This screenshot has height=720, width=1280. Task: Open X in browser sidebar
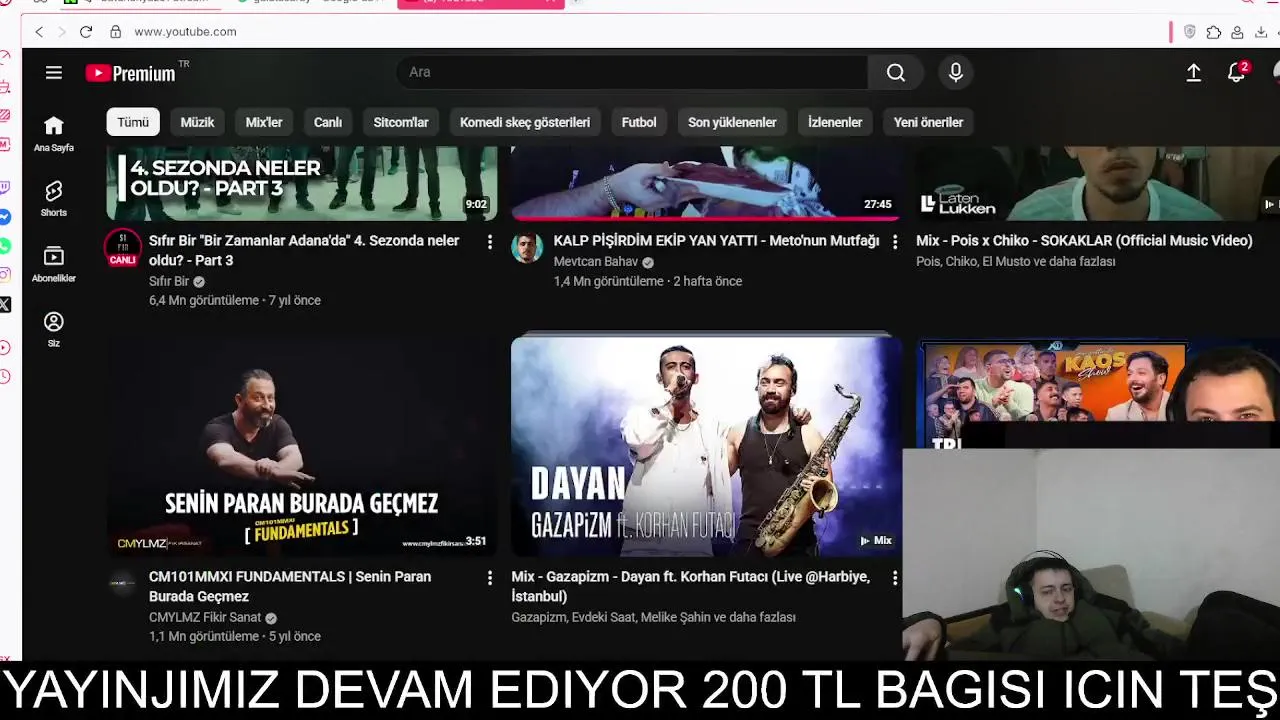tap(6, 304)
